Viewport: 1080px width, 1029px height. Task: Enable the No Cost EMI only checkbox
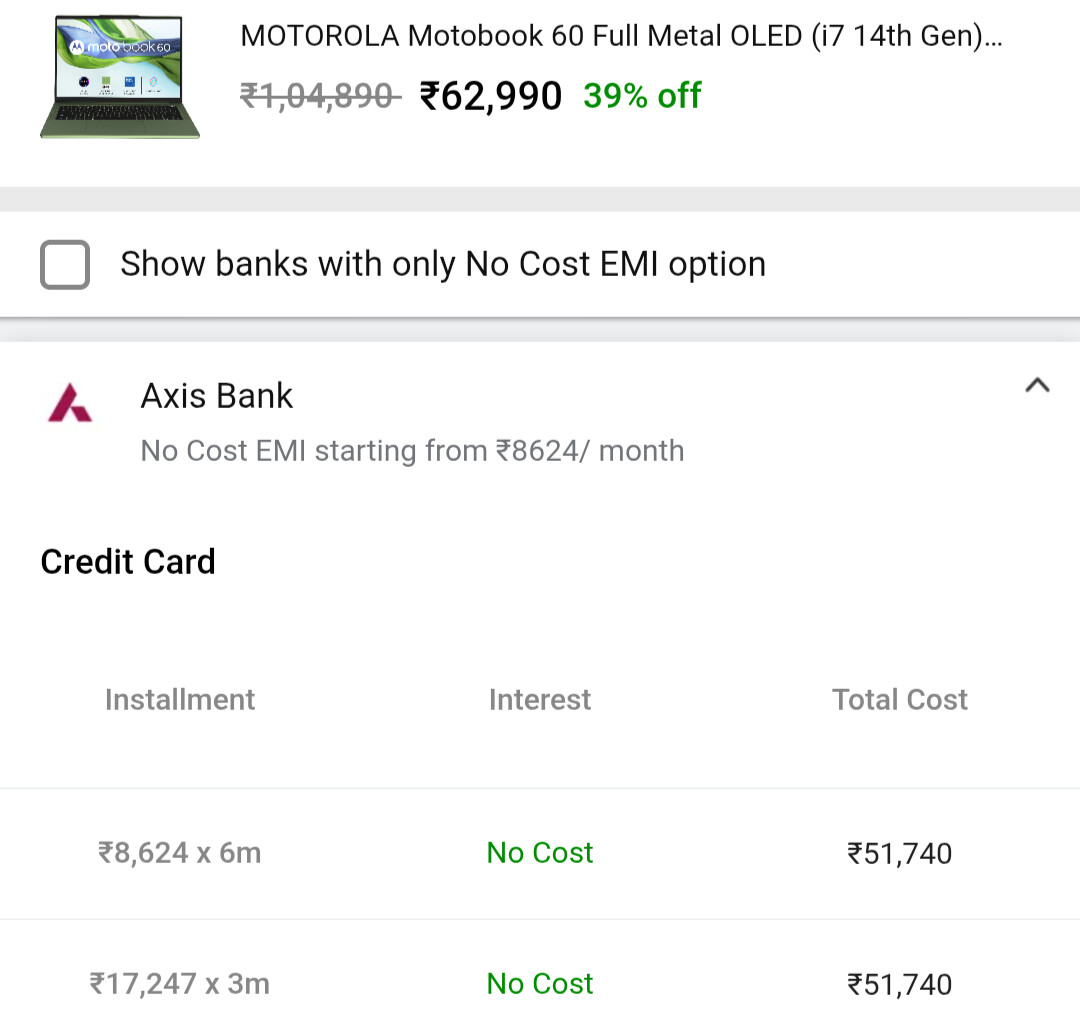[65, 264]
